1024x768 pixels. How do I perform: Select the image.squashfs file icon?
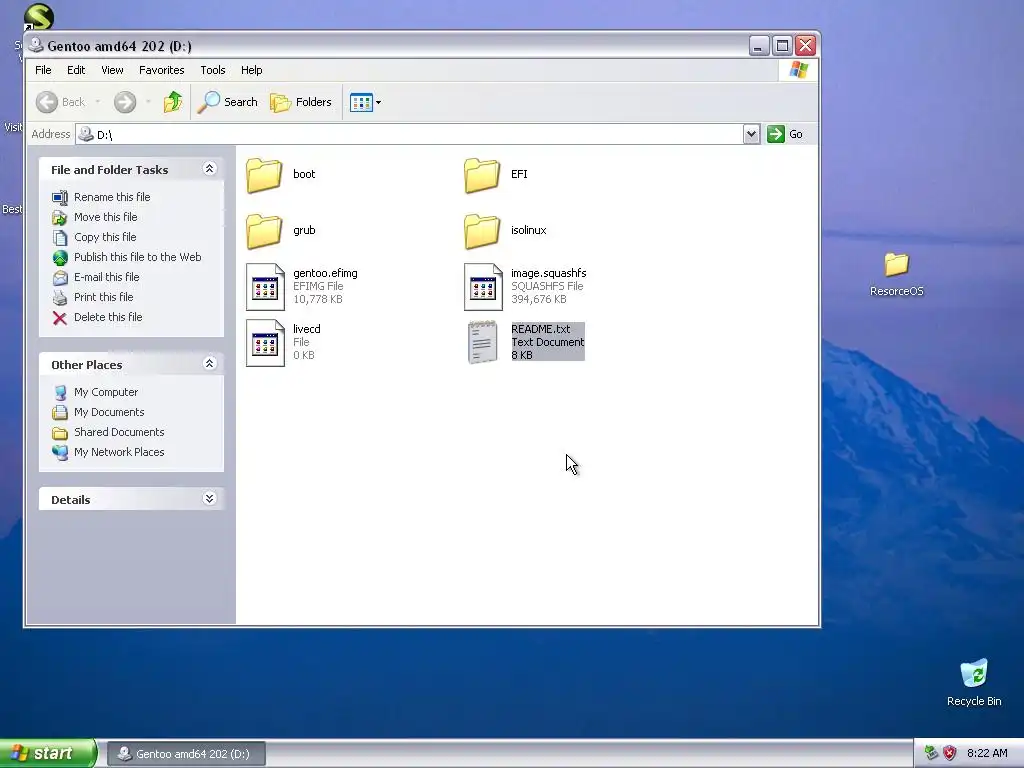[x=483, y=287]
